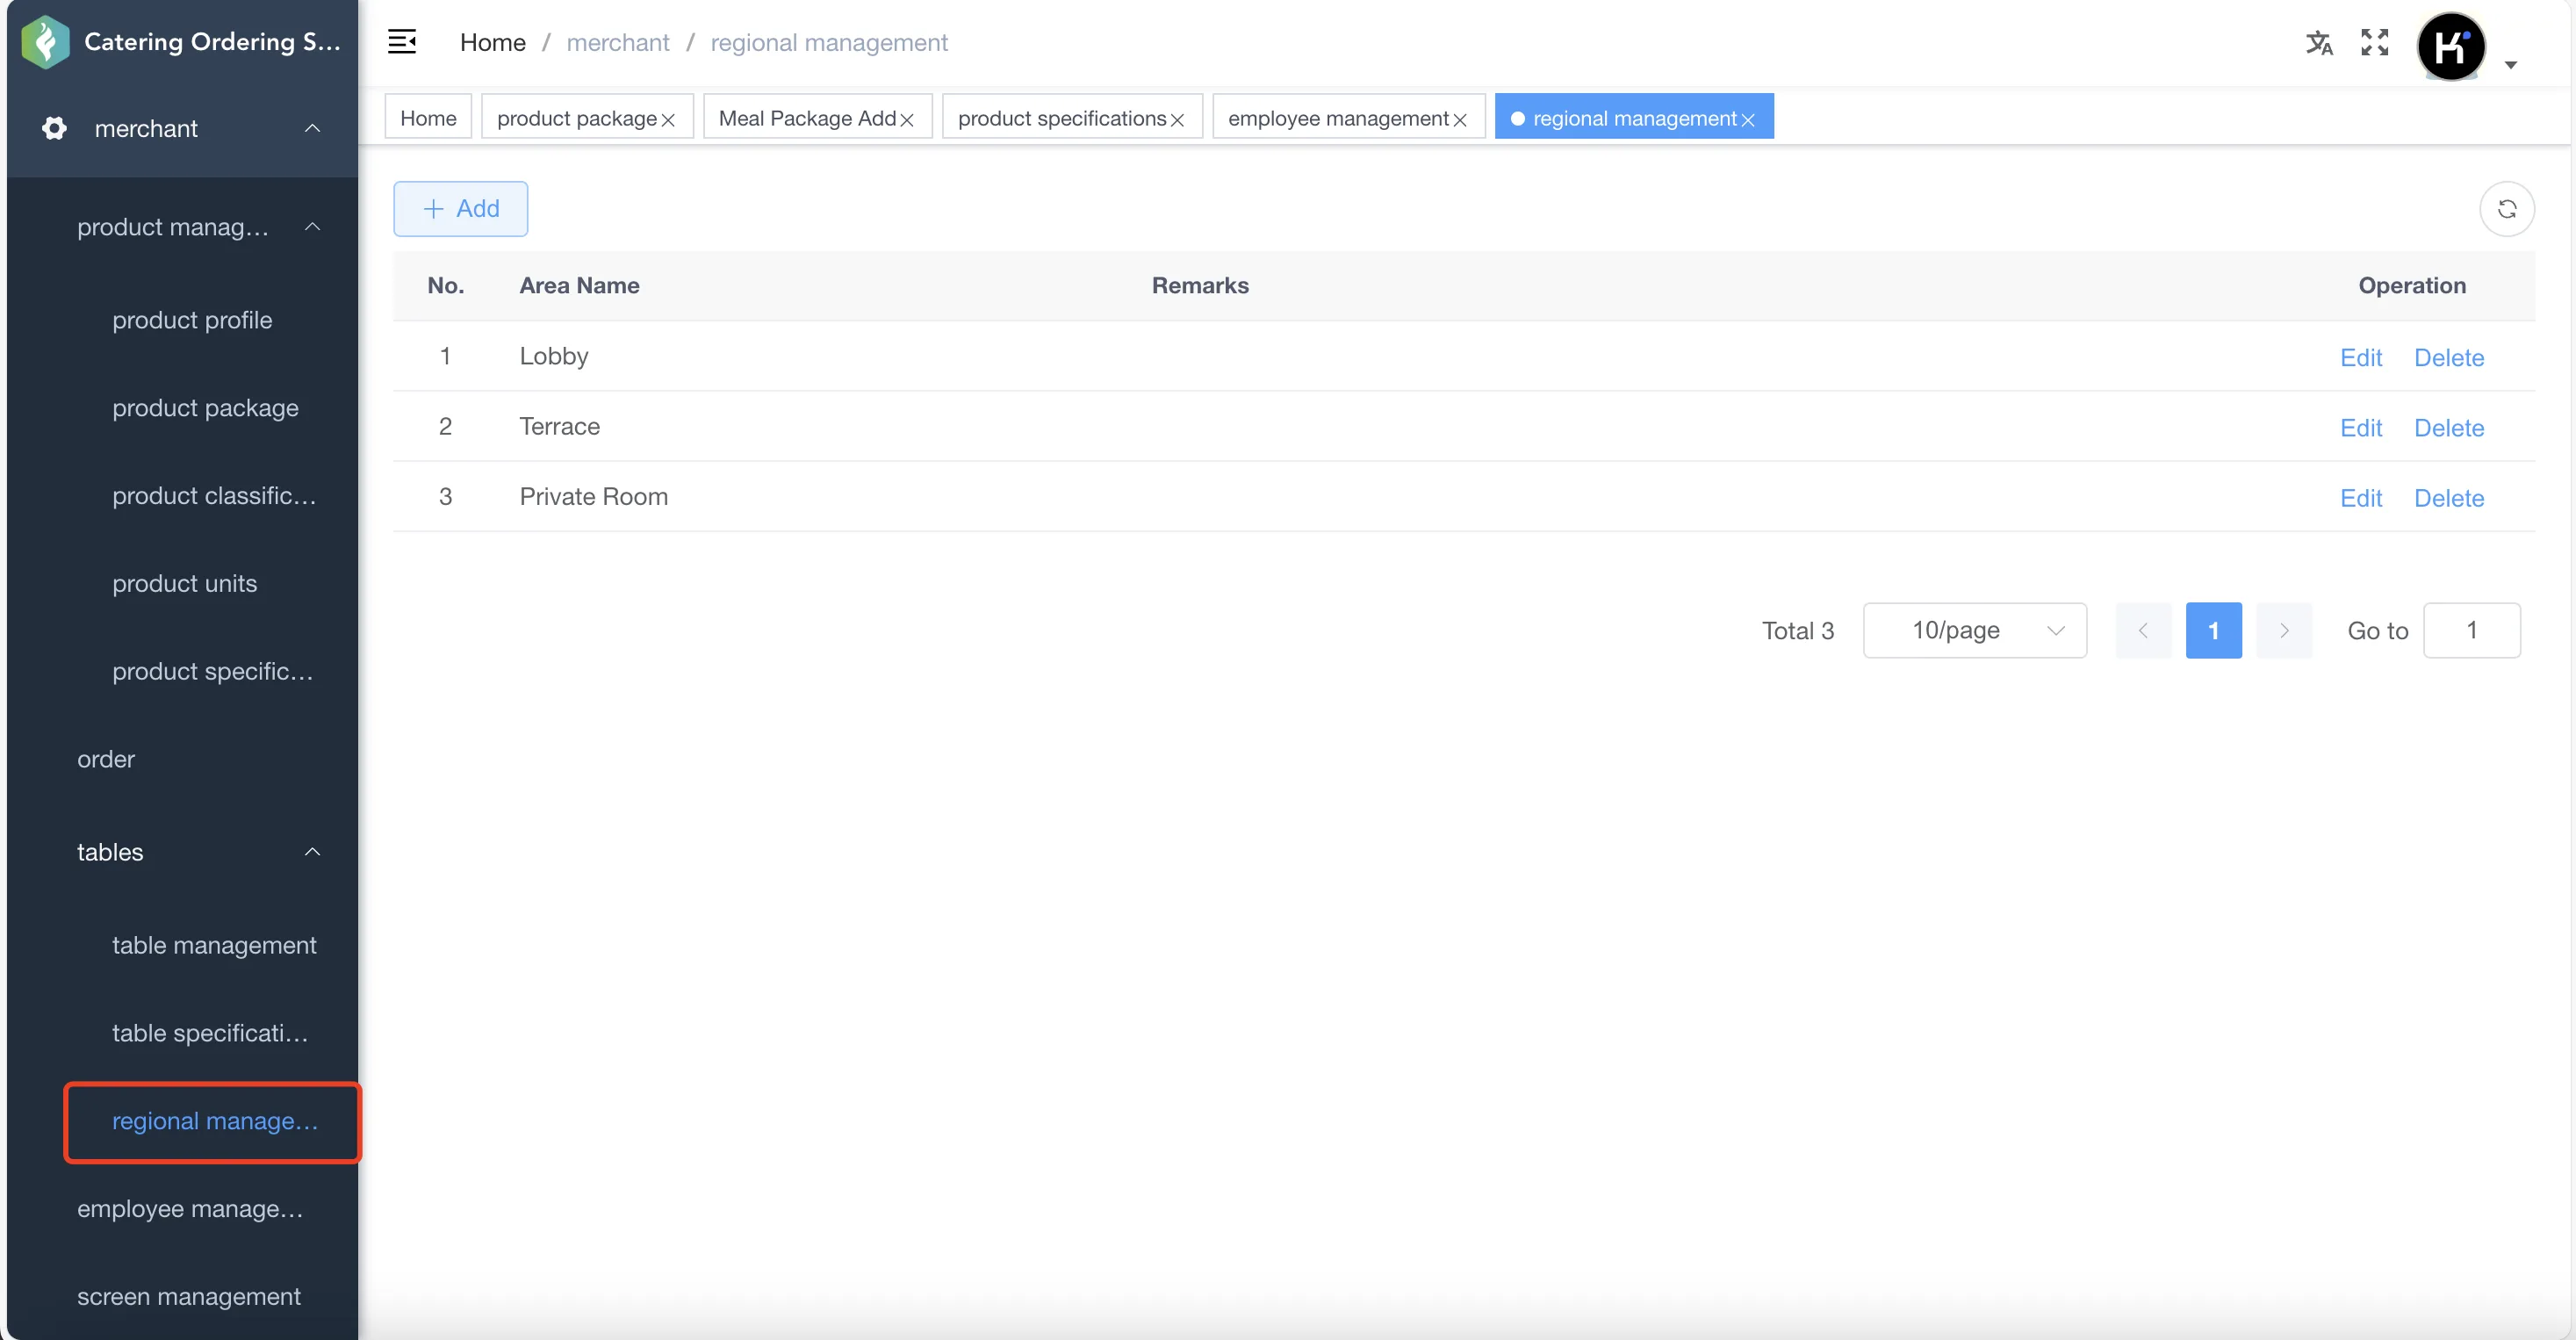Viewport: 2576px width, 1340px height.
Task: Collapse the tables submenu
Action: pyautogui.click(x=312, y=851)
